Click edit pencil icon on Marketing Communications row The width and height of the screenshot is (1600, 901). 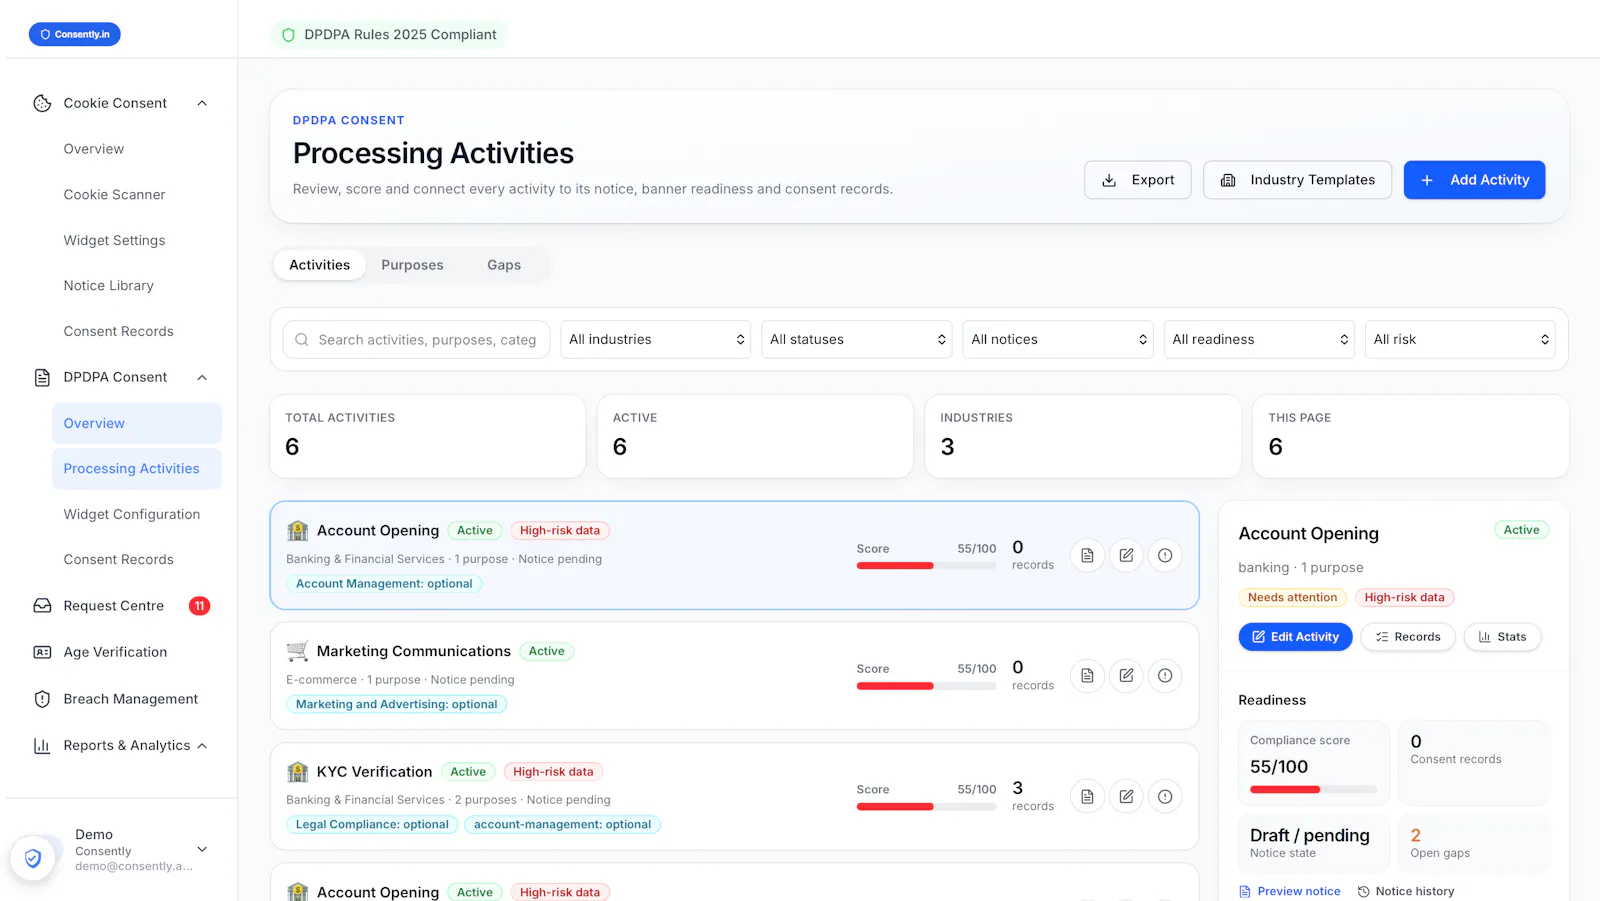click(x=1126, y=675)
